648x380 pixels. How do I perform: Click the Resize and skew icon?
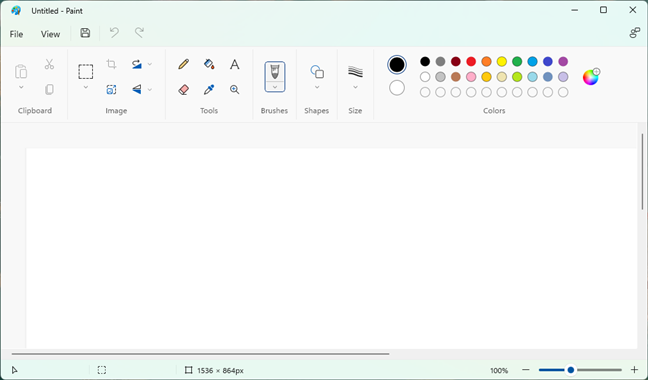[x=111, y=89]
